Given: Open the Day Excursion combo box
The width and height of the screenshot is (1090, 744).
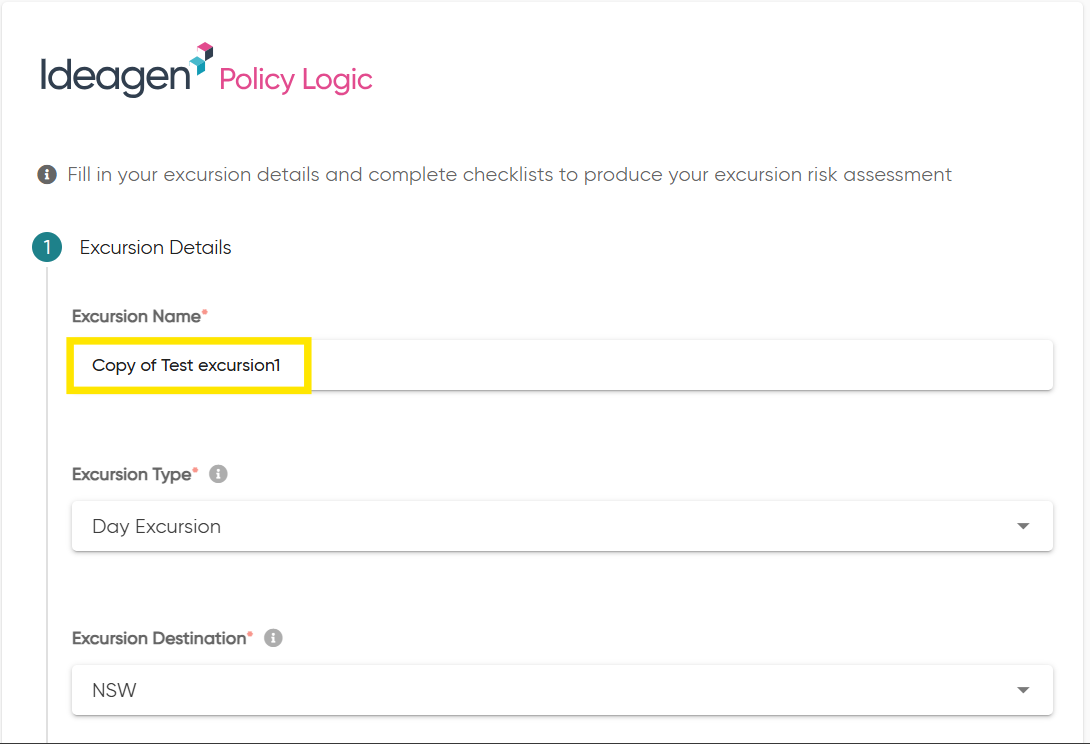Looking at the screenshot, I should 562,526.
